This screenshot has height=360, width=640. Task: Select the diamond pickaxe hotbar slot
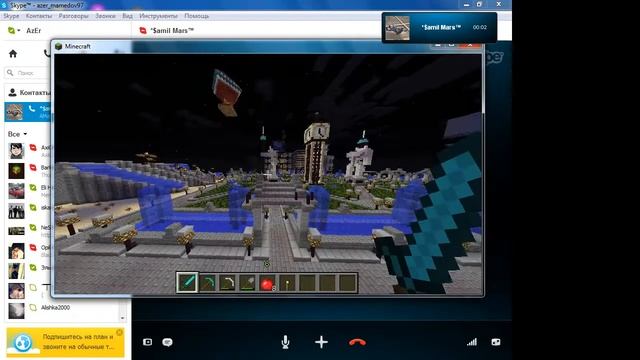pyautogui.click(x=207, y=282)
